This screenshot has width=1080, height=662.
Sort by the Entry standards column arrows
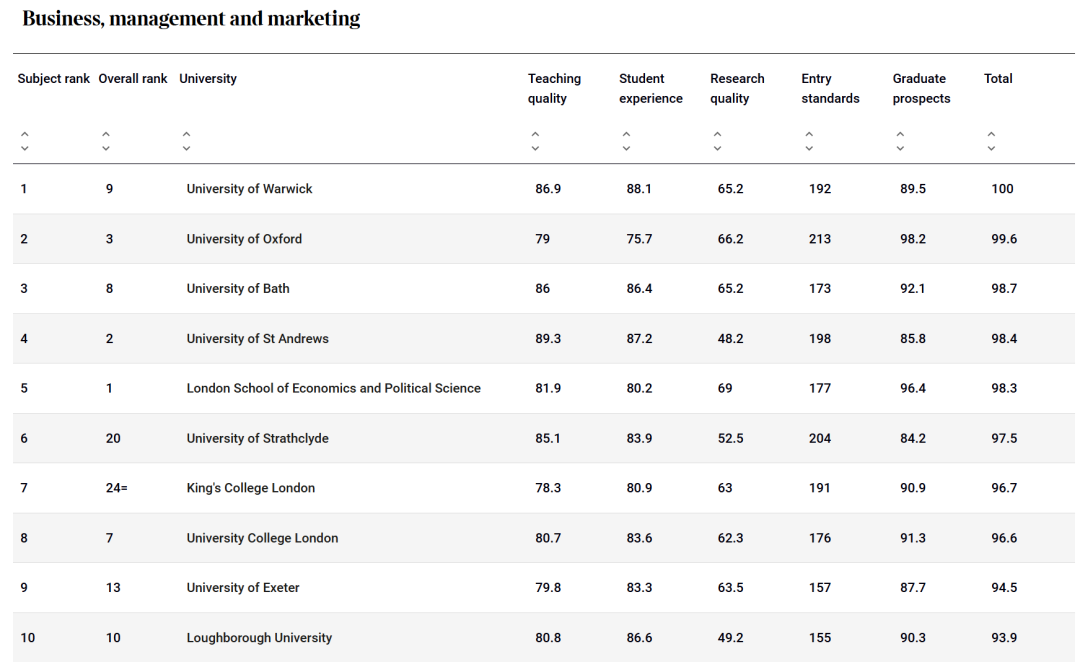coord(809,141)
